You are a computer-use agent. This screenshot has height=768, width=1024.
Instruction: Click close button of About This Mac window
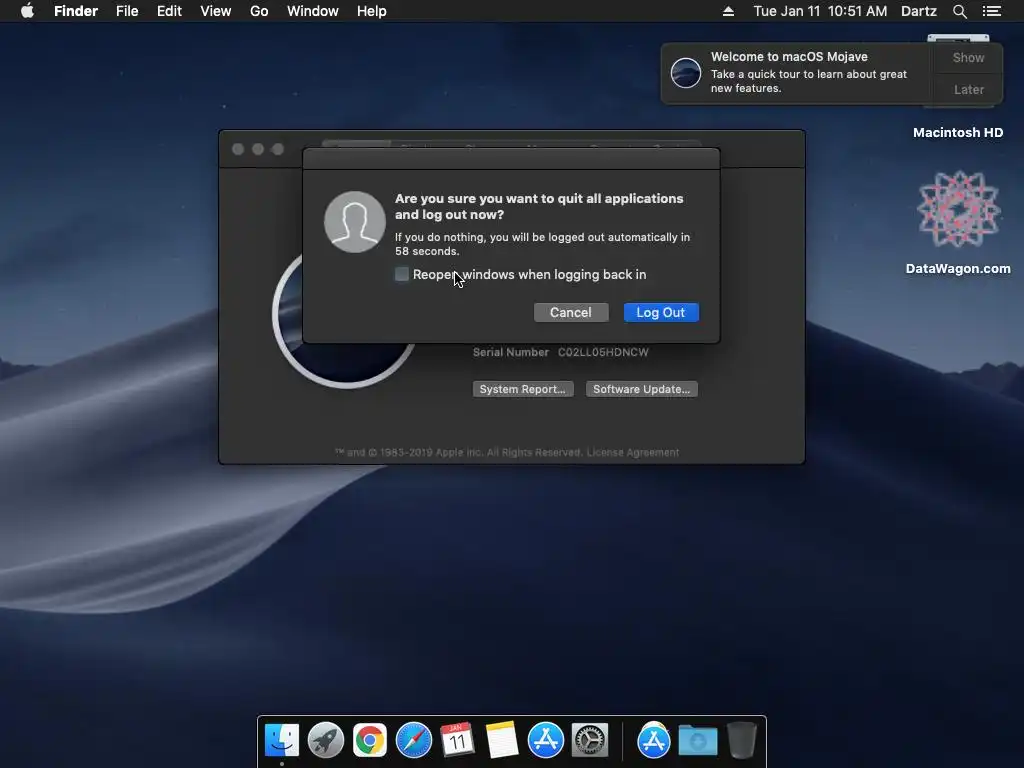click(238, 150)
